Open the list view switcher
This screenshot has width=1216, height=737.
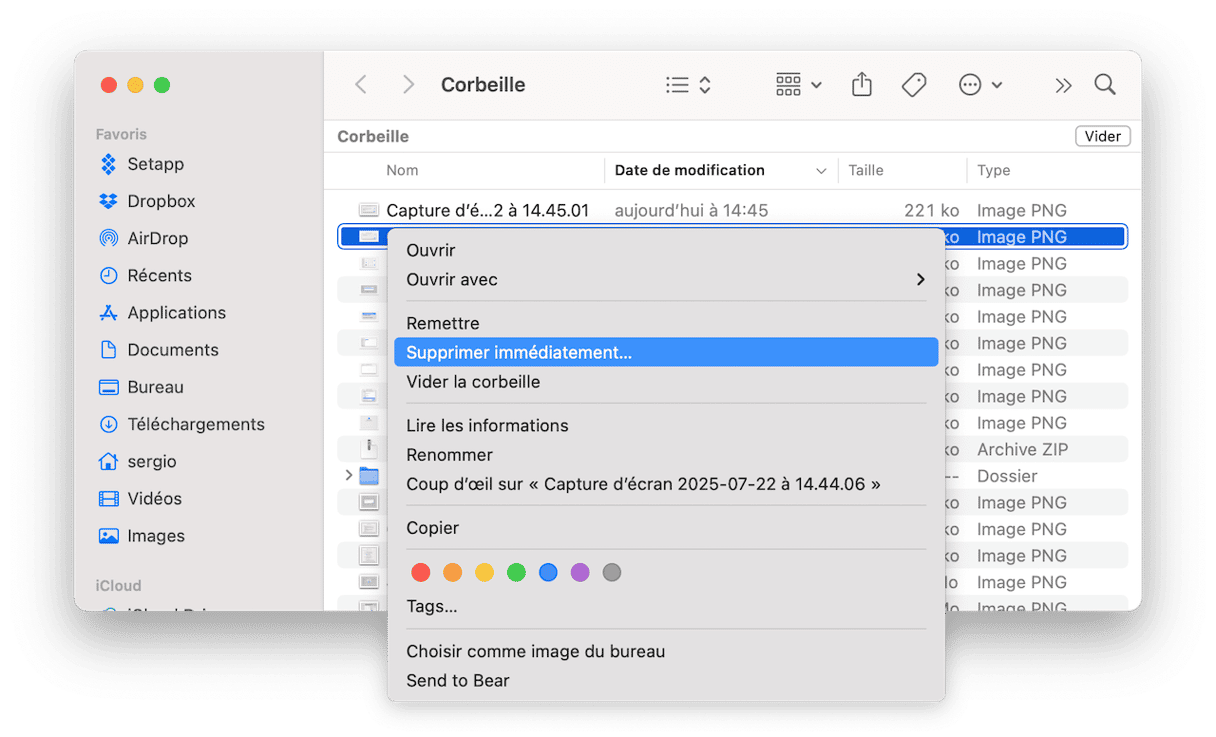coord(688,85)
